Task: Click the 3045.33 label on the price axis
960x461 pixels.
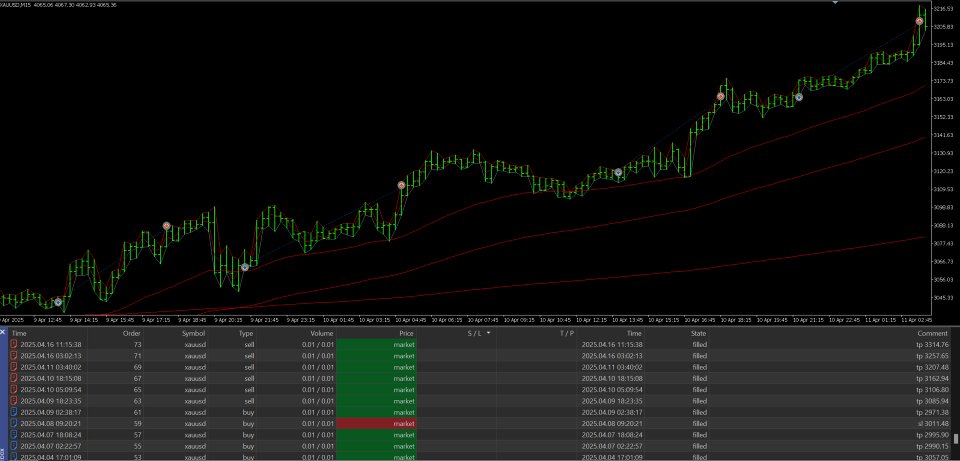Action: click(944, 297)
